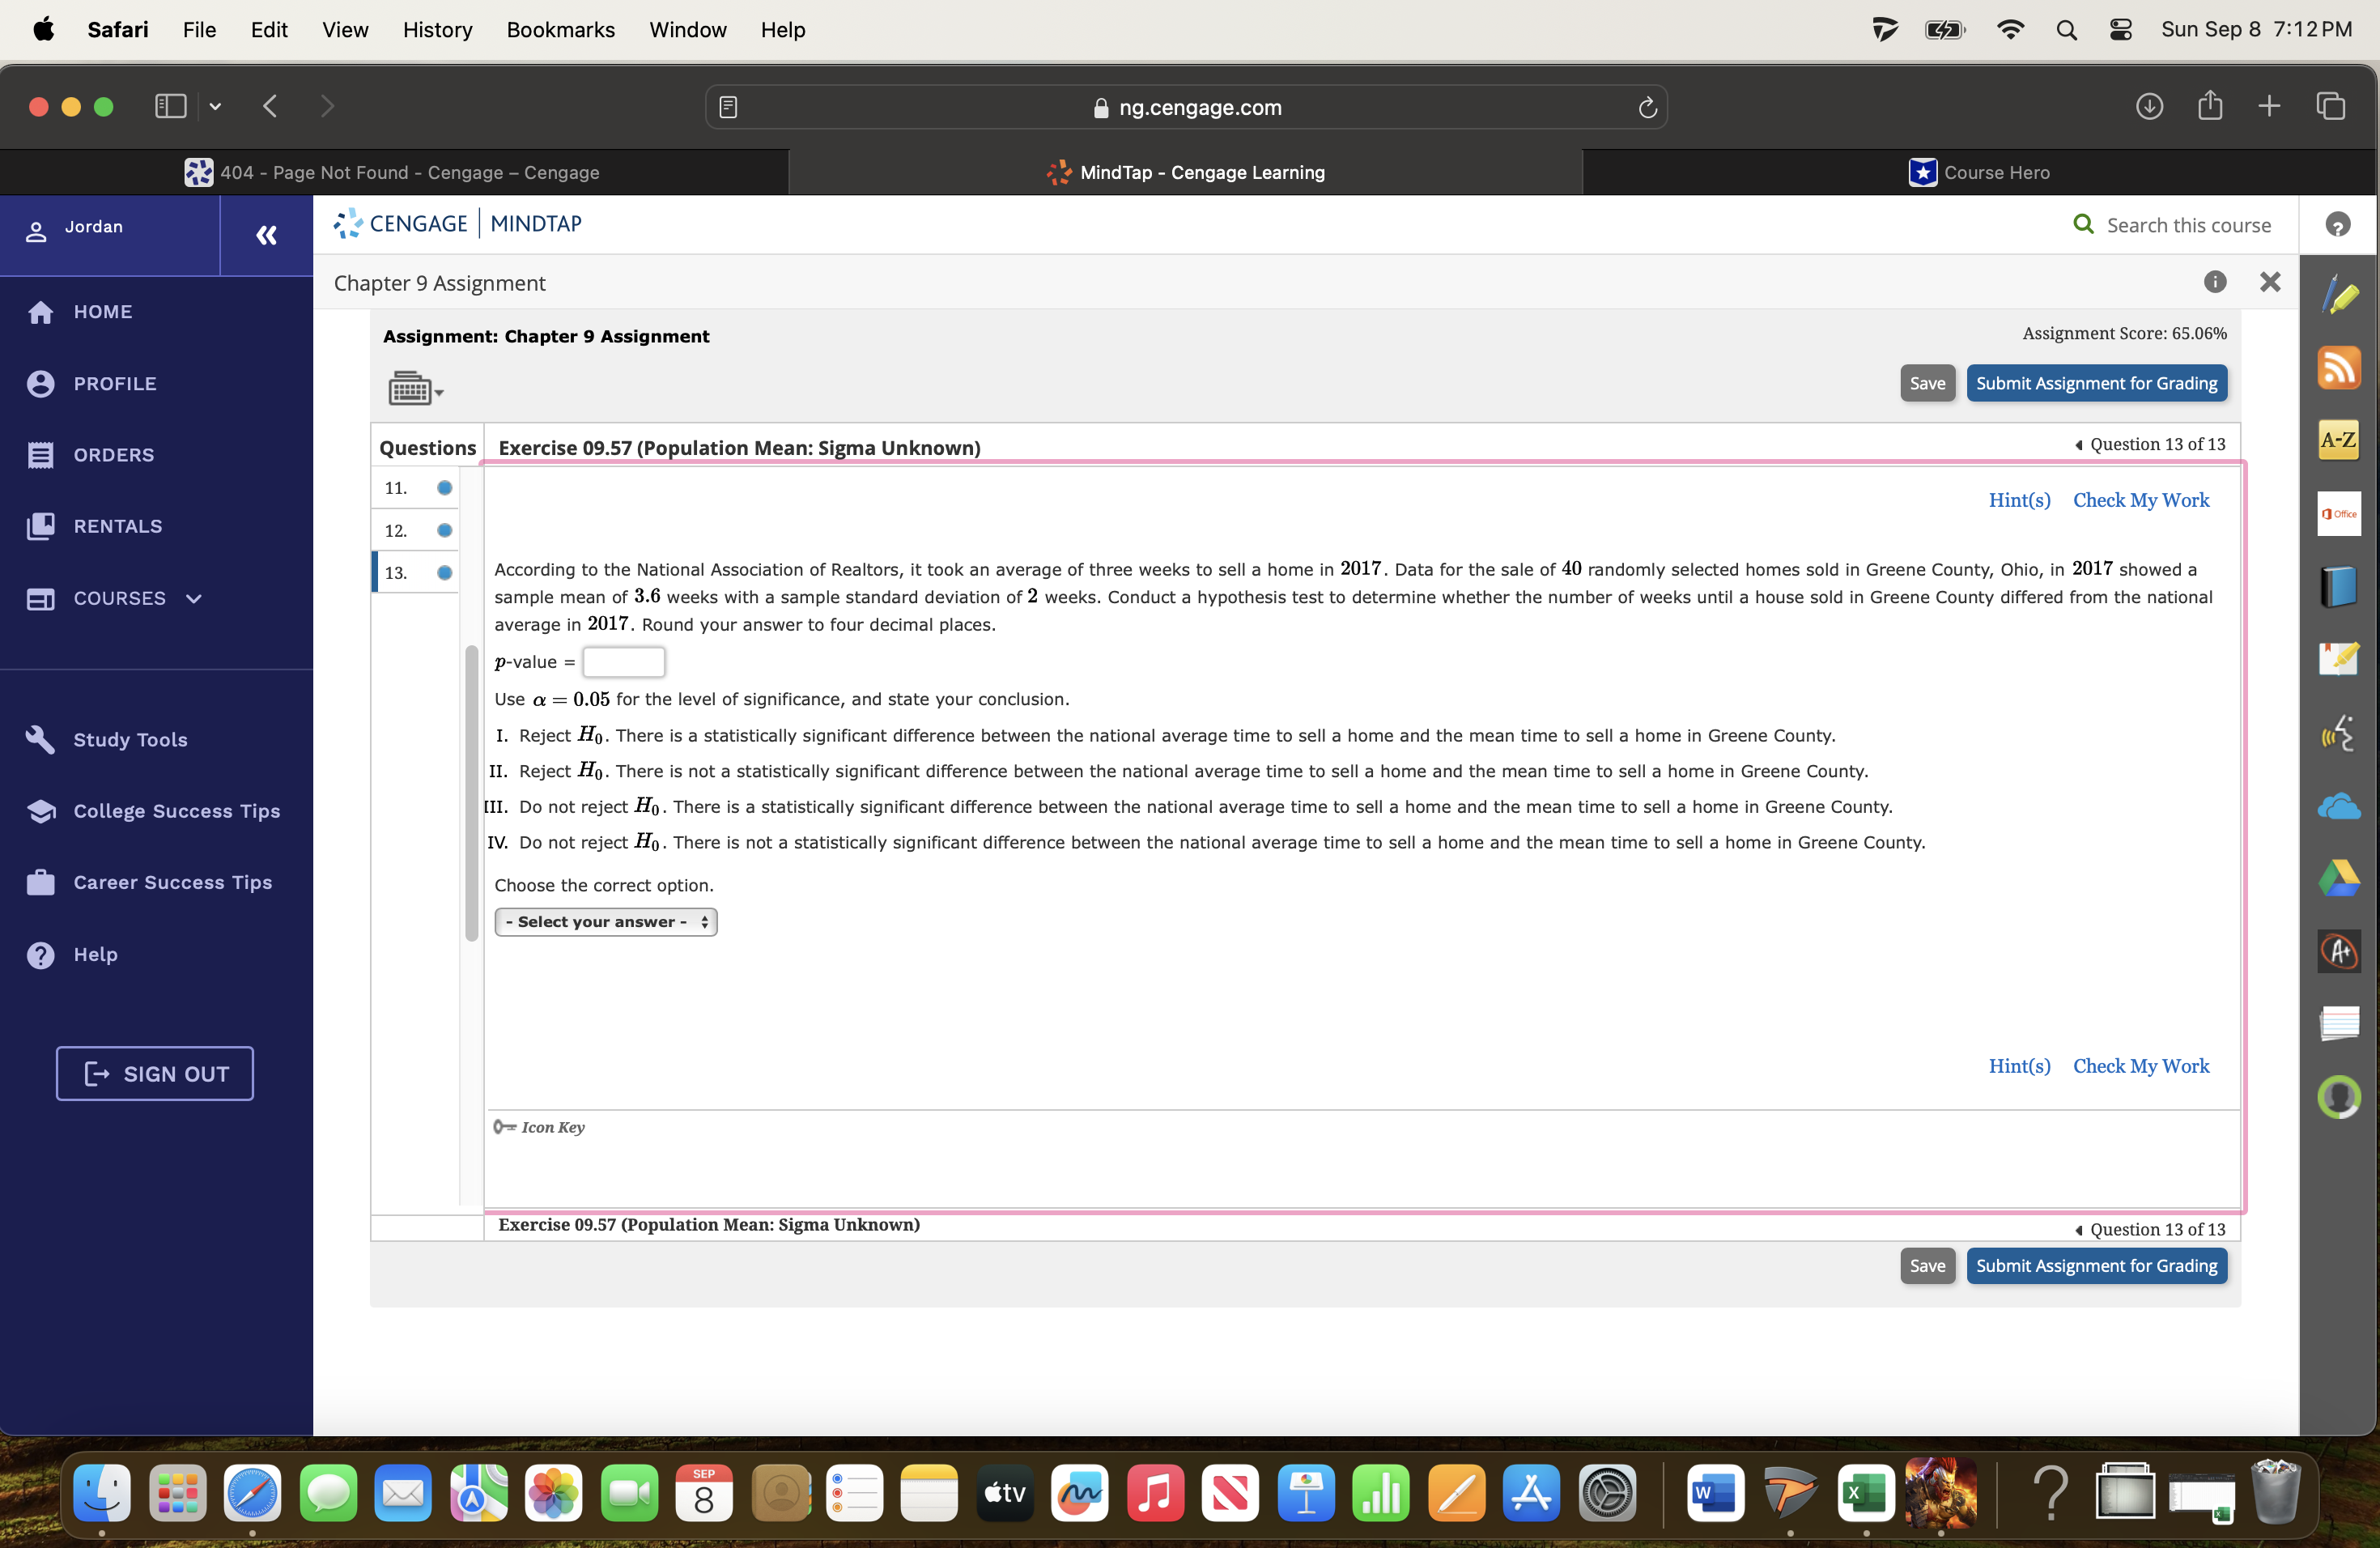Click the p-value input field

623,661
